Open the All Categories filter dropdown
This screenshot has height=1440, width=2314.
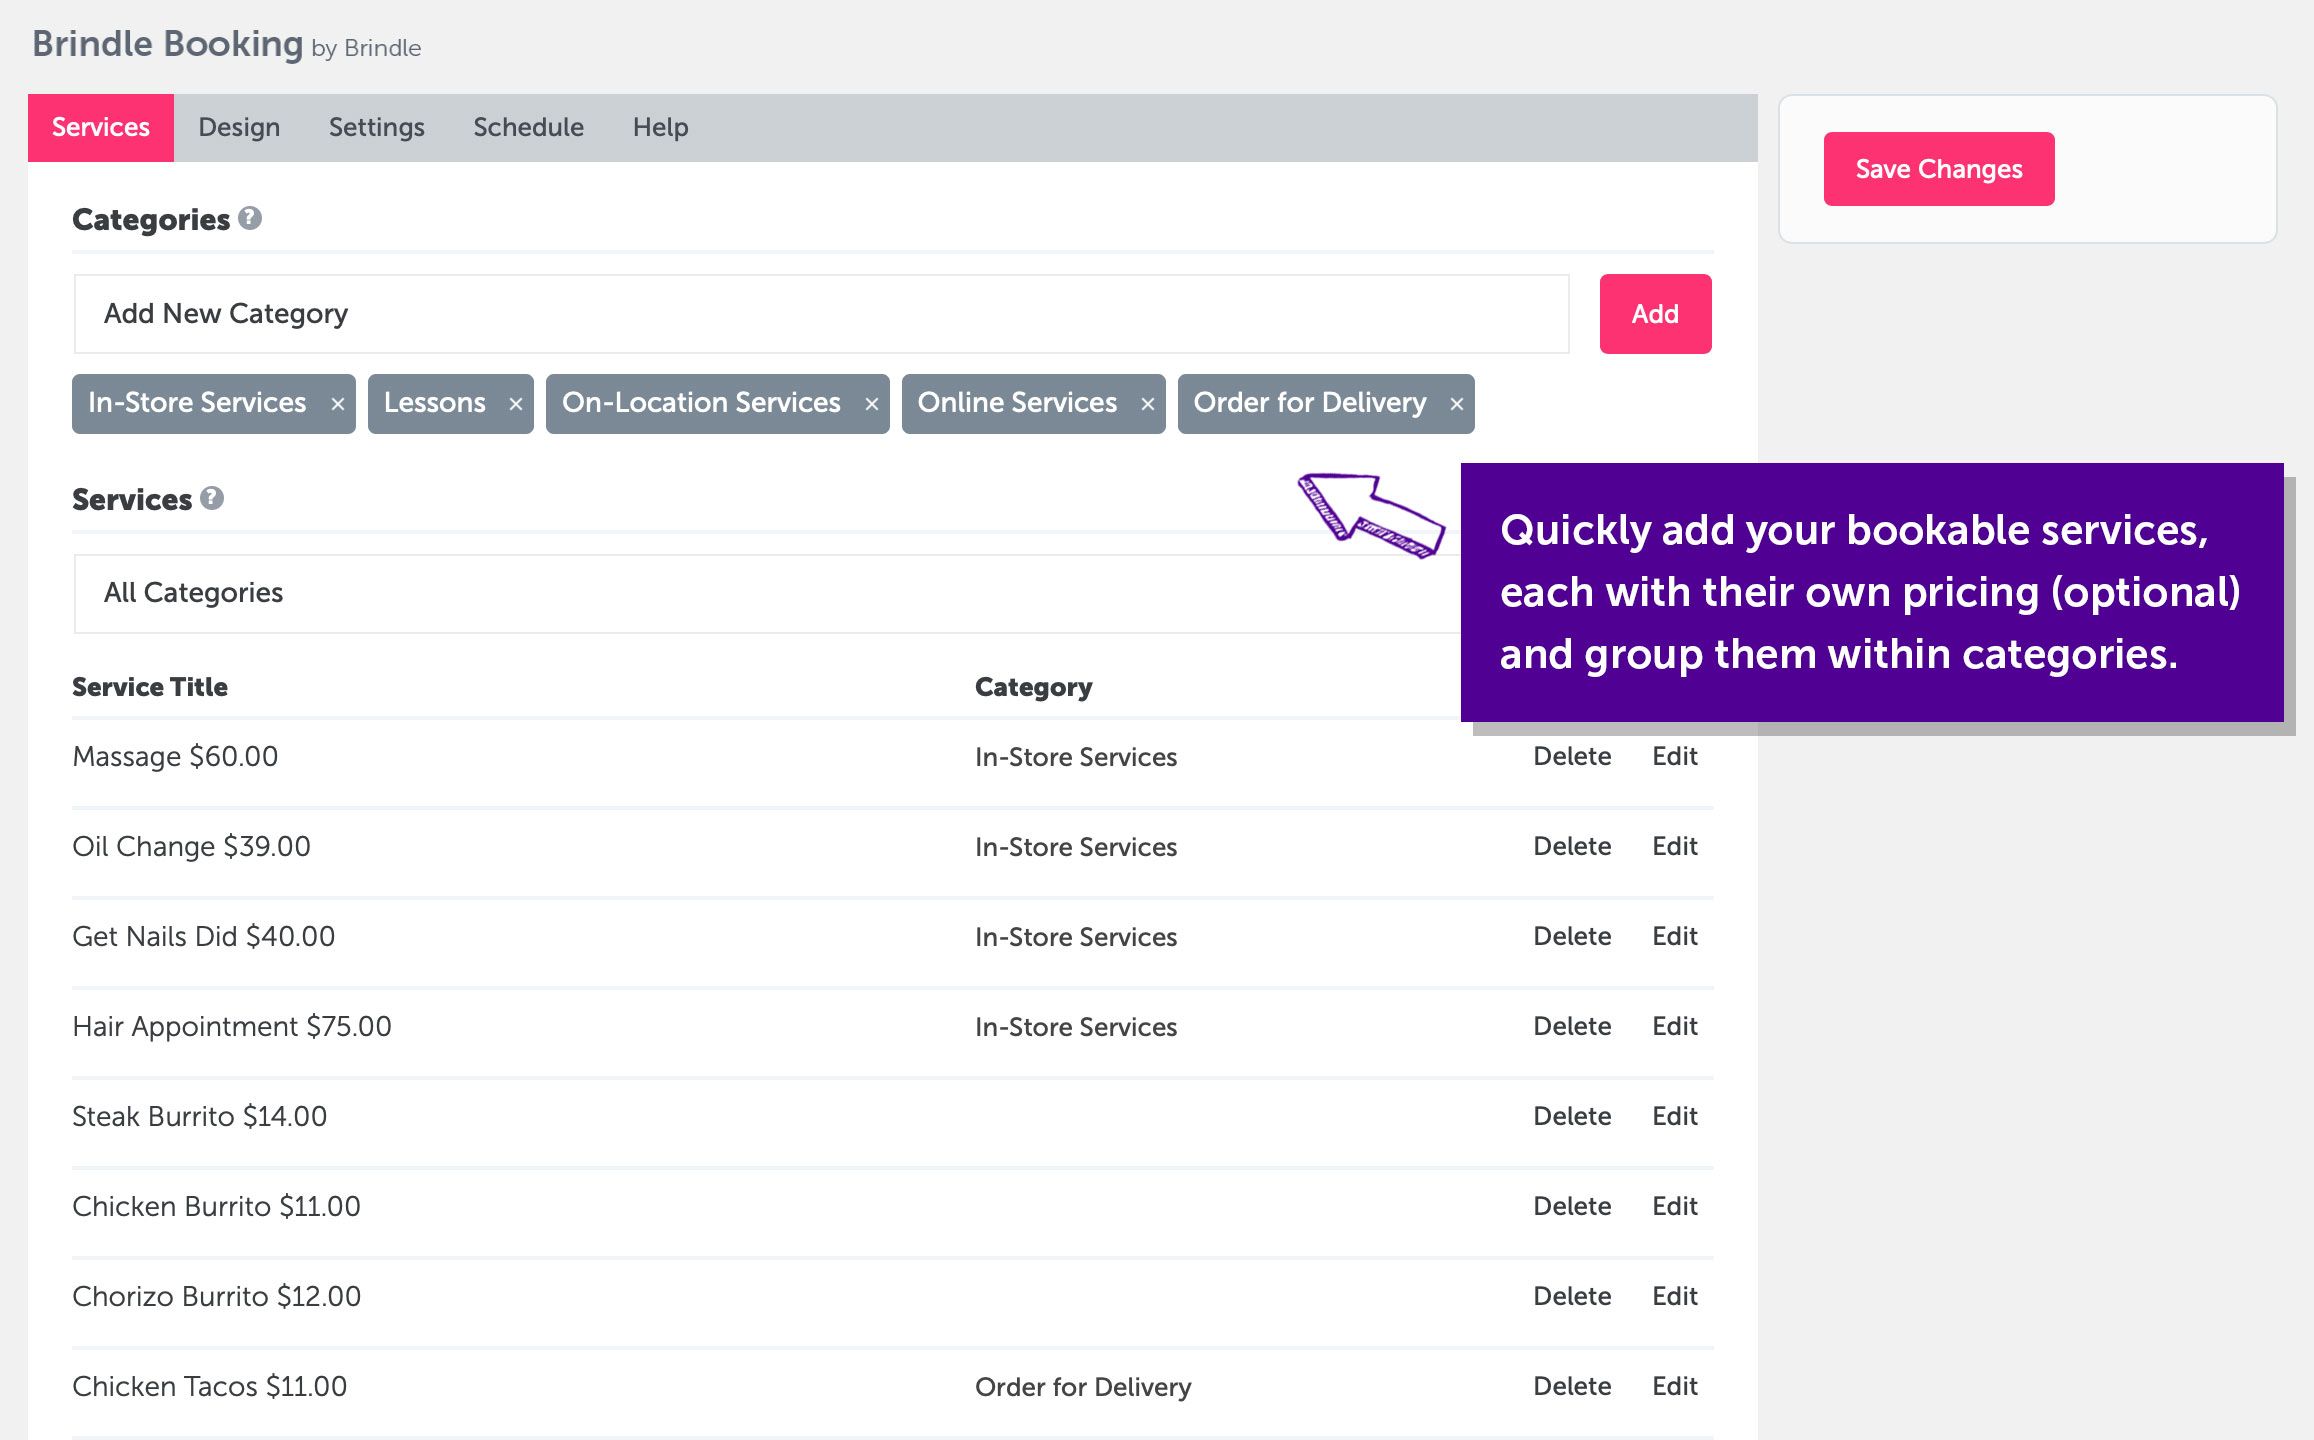pos(768,594)
